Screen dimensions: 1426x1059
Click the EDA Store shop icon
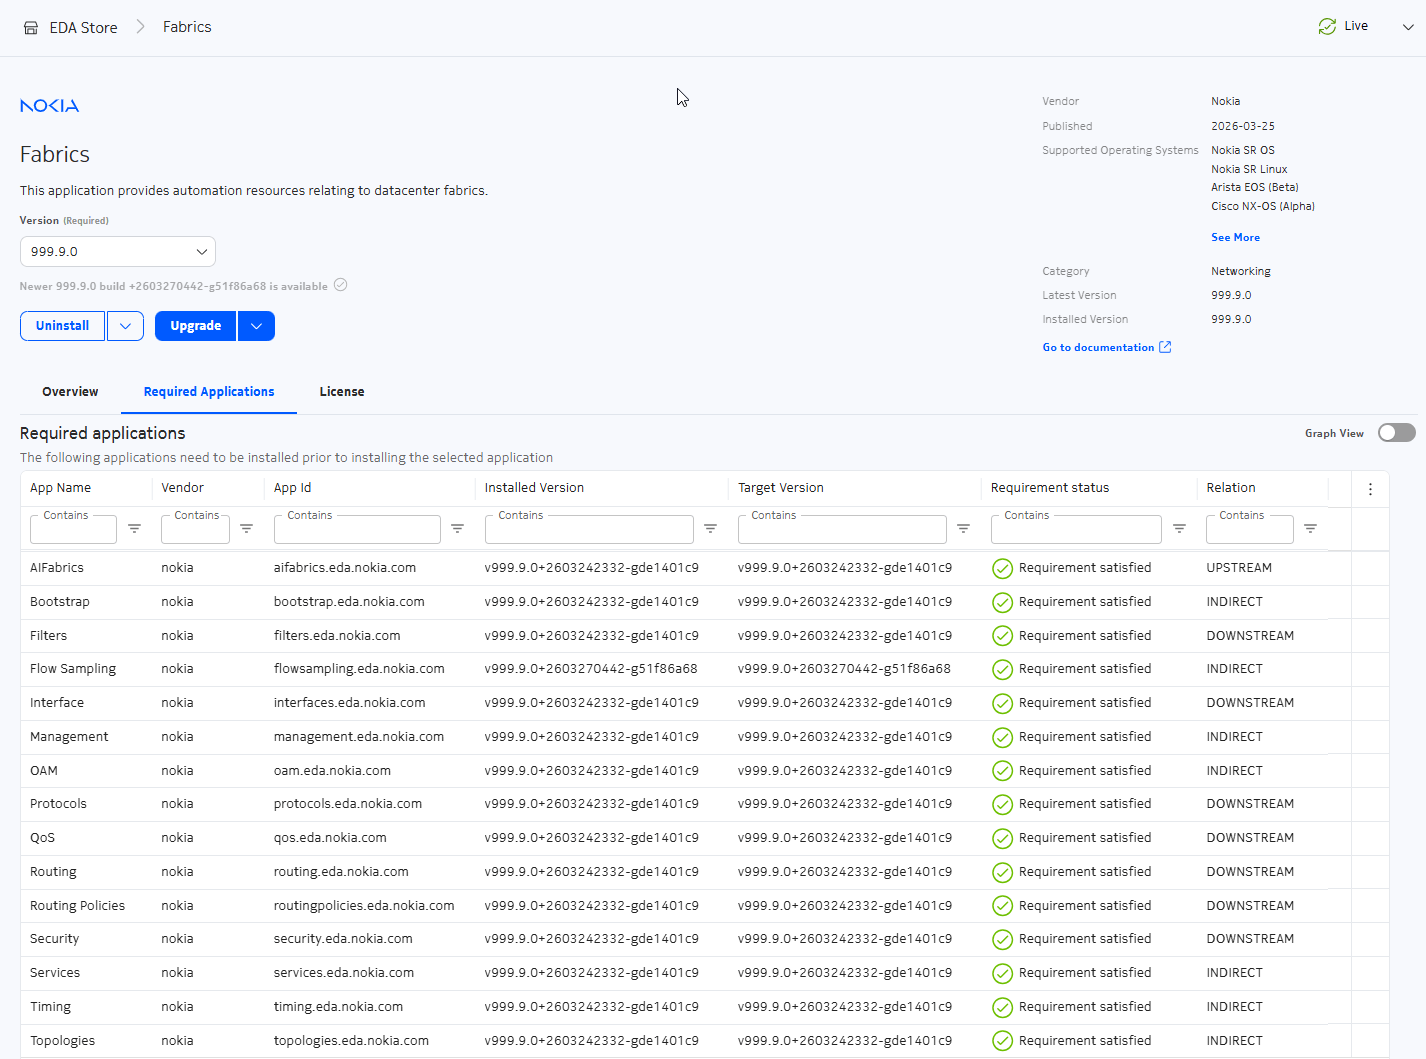click(31, 28)
